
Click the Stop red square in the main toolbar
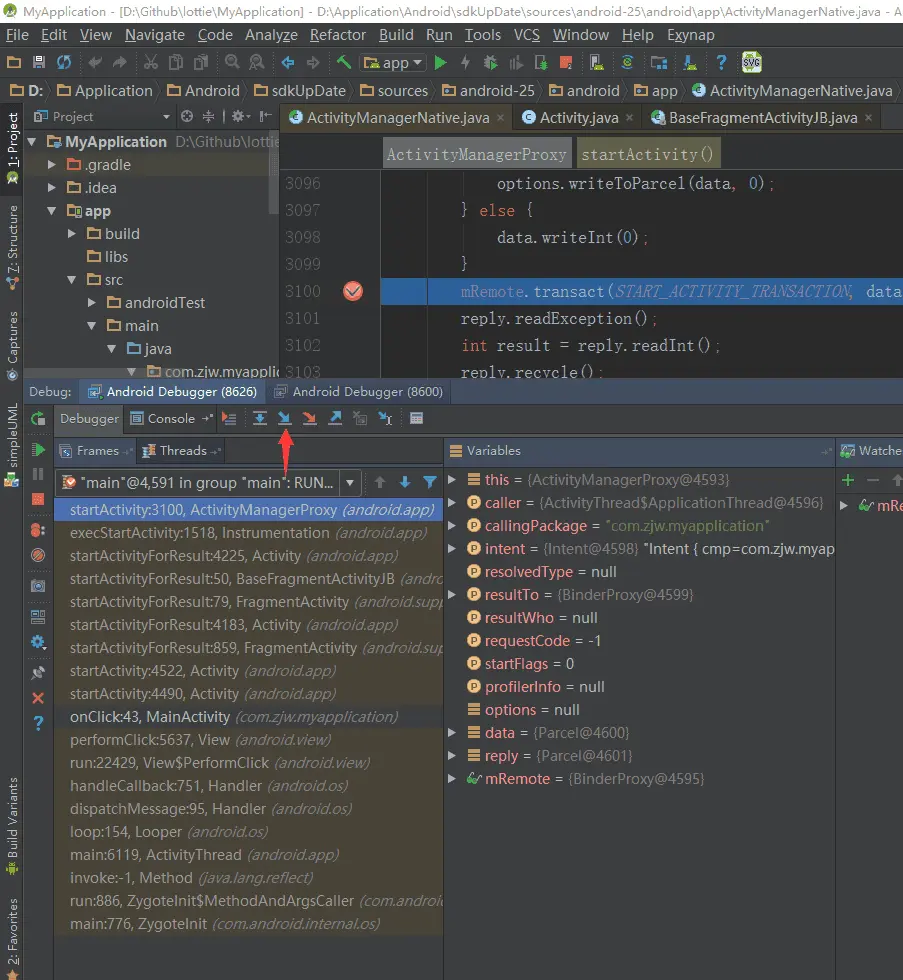click(x=566, y=62)
